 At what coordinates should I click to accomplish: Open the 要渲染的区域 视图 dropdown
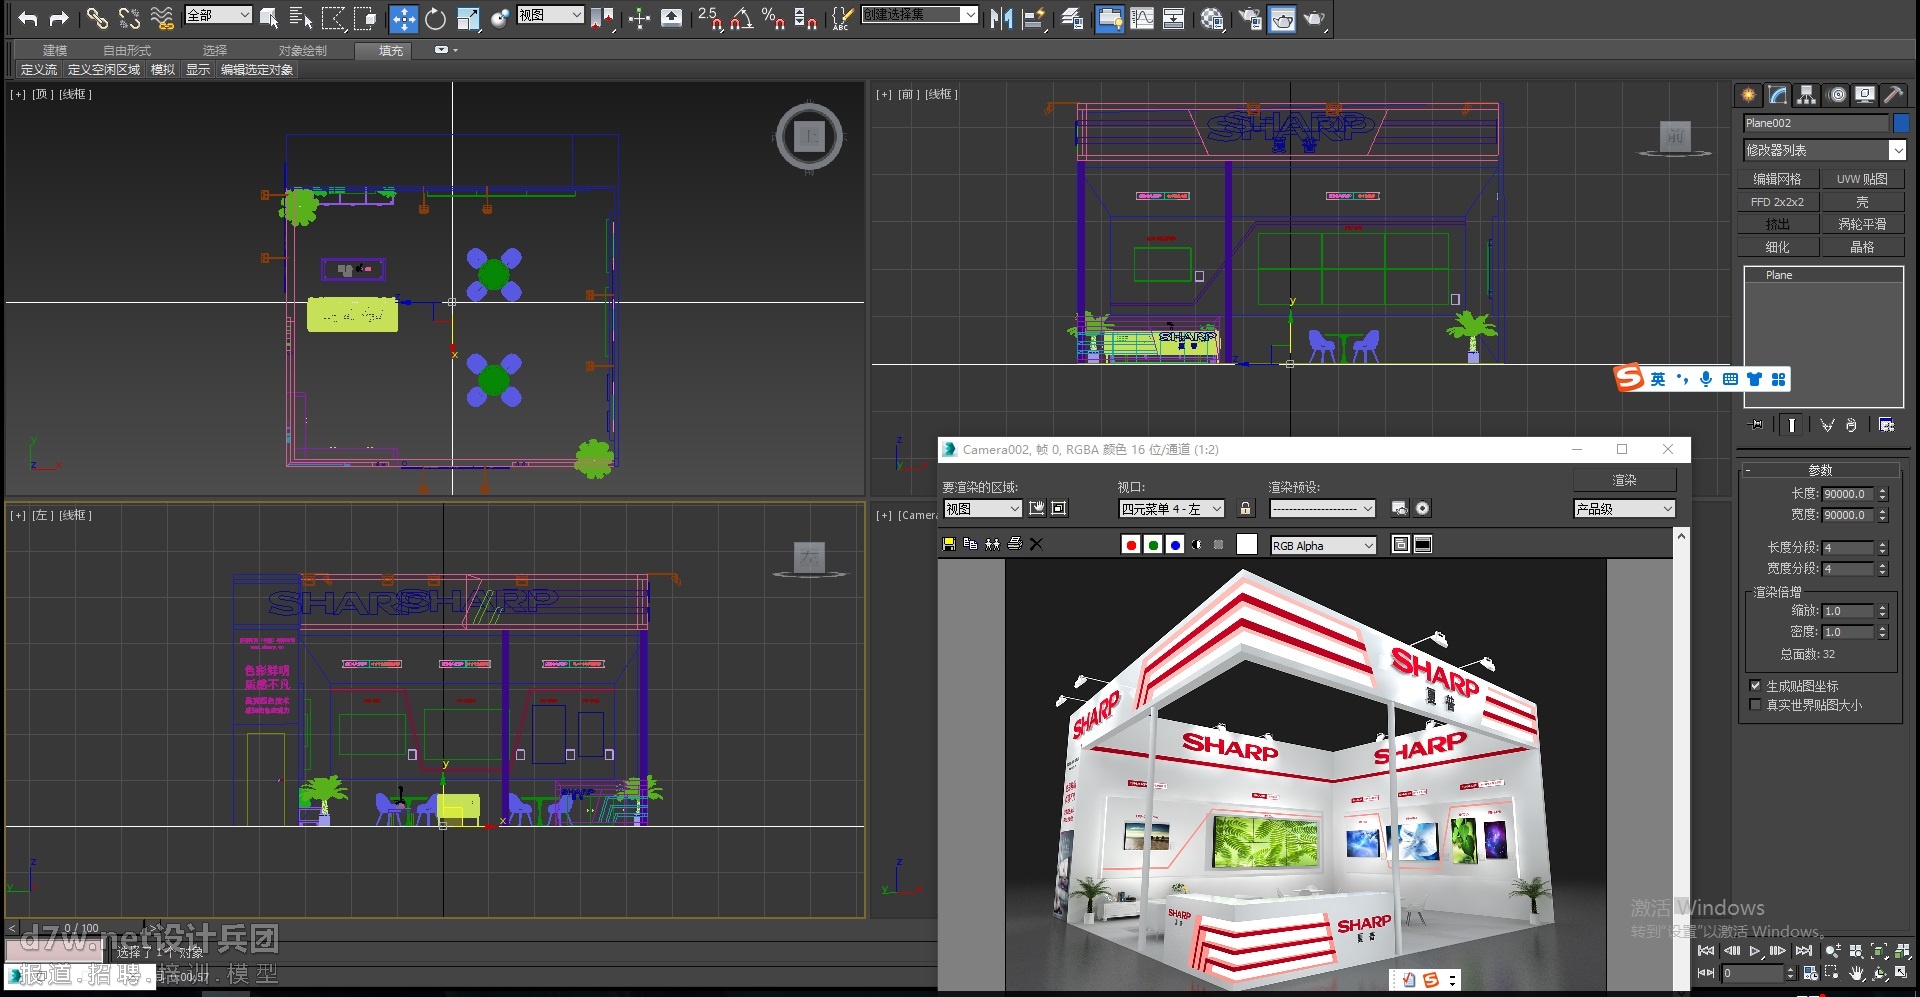(982, 509)
